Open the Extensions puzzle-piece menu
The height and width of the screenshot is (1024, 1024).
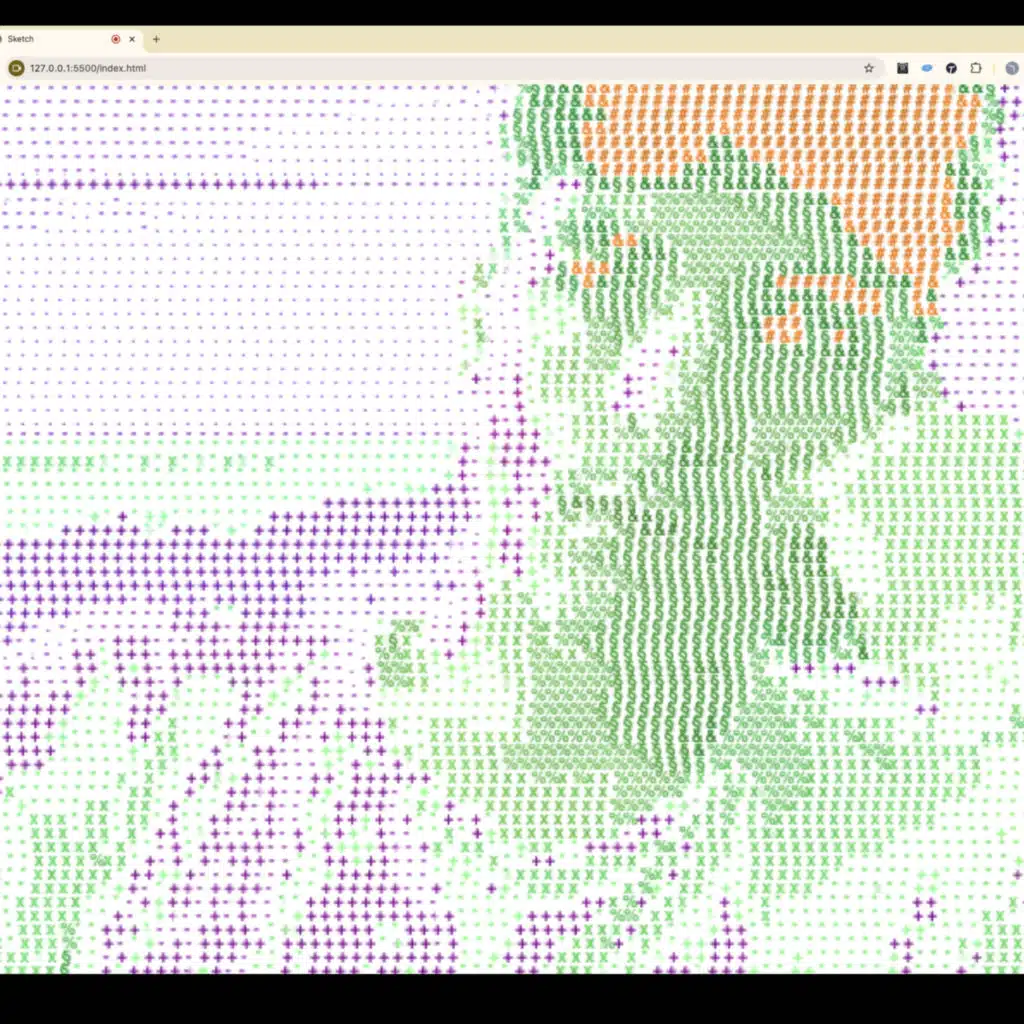click(x=976, y=68)
